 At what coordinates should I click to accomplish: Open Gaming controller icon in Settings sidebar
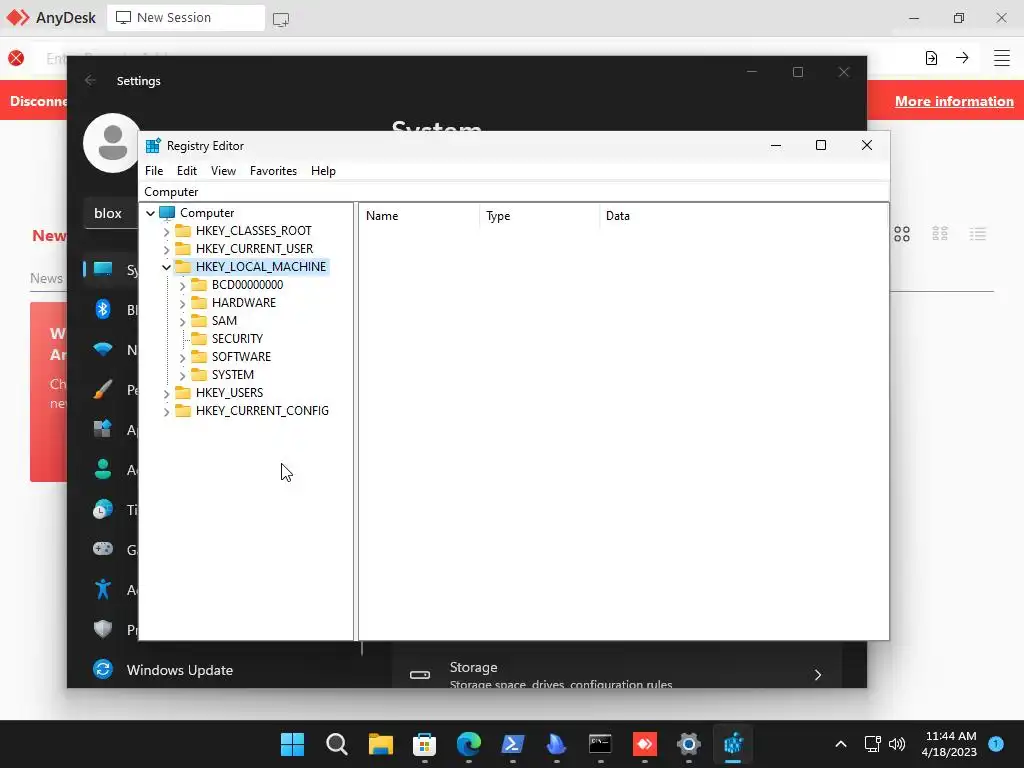[103, 549]
